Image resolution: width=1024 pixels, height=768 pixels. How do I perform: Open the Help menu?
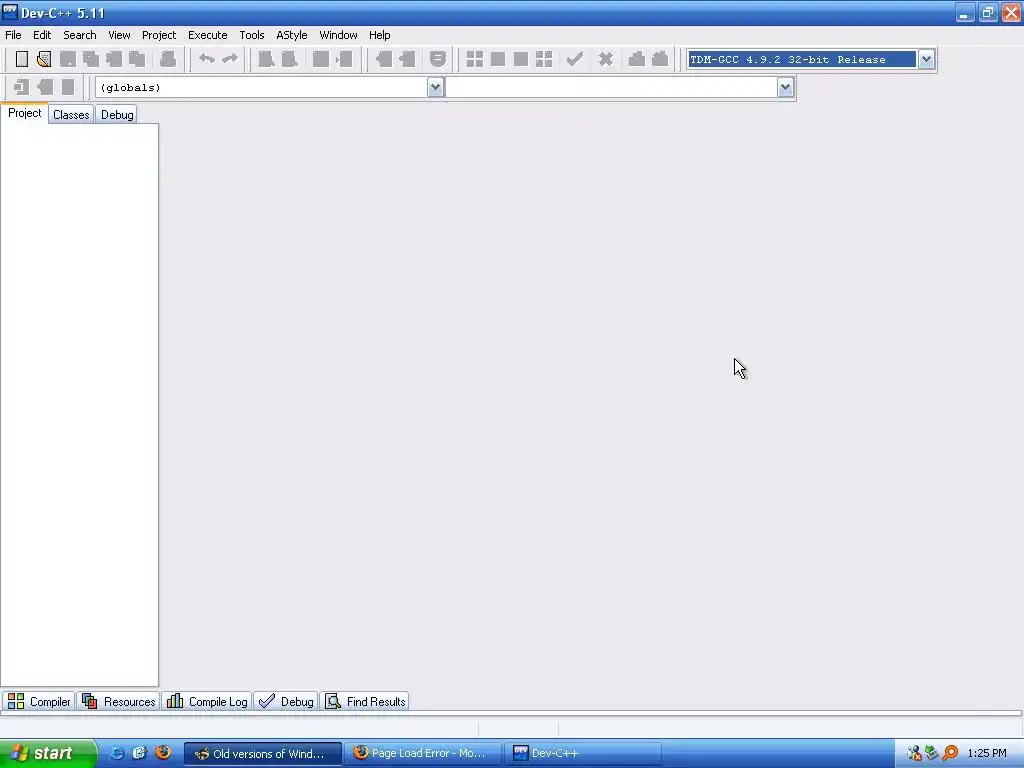(x=379, y=35)
